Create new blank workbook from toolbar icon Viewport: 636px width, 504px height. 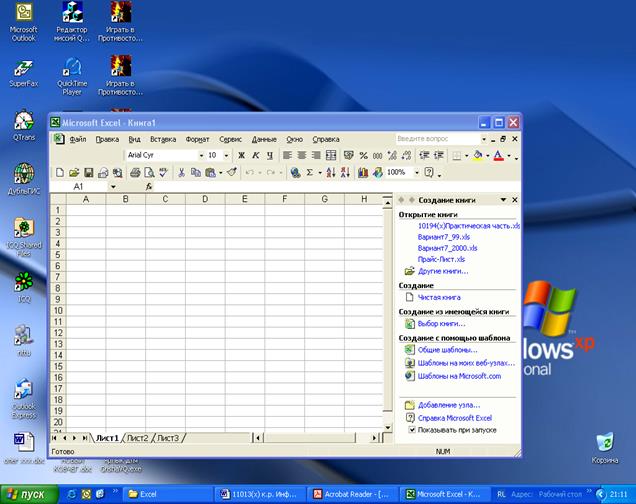tap(61, 172)
